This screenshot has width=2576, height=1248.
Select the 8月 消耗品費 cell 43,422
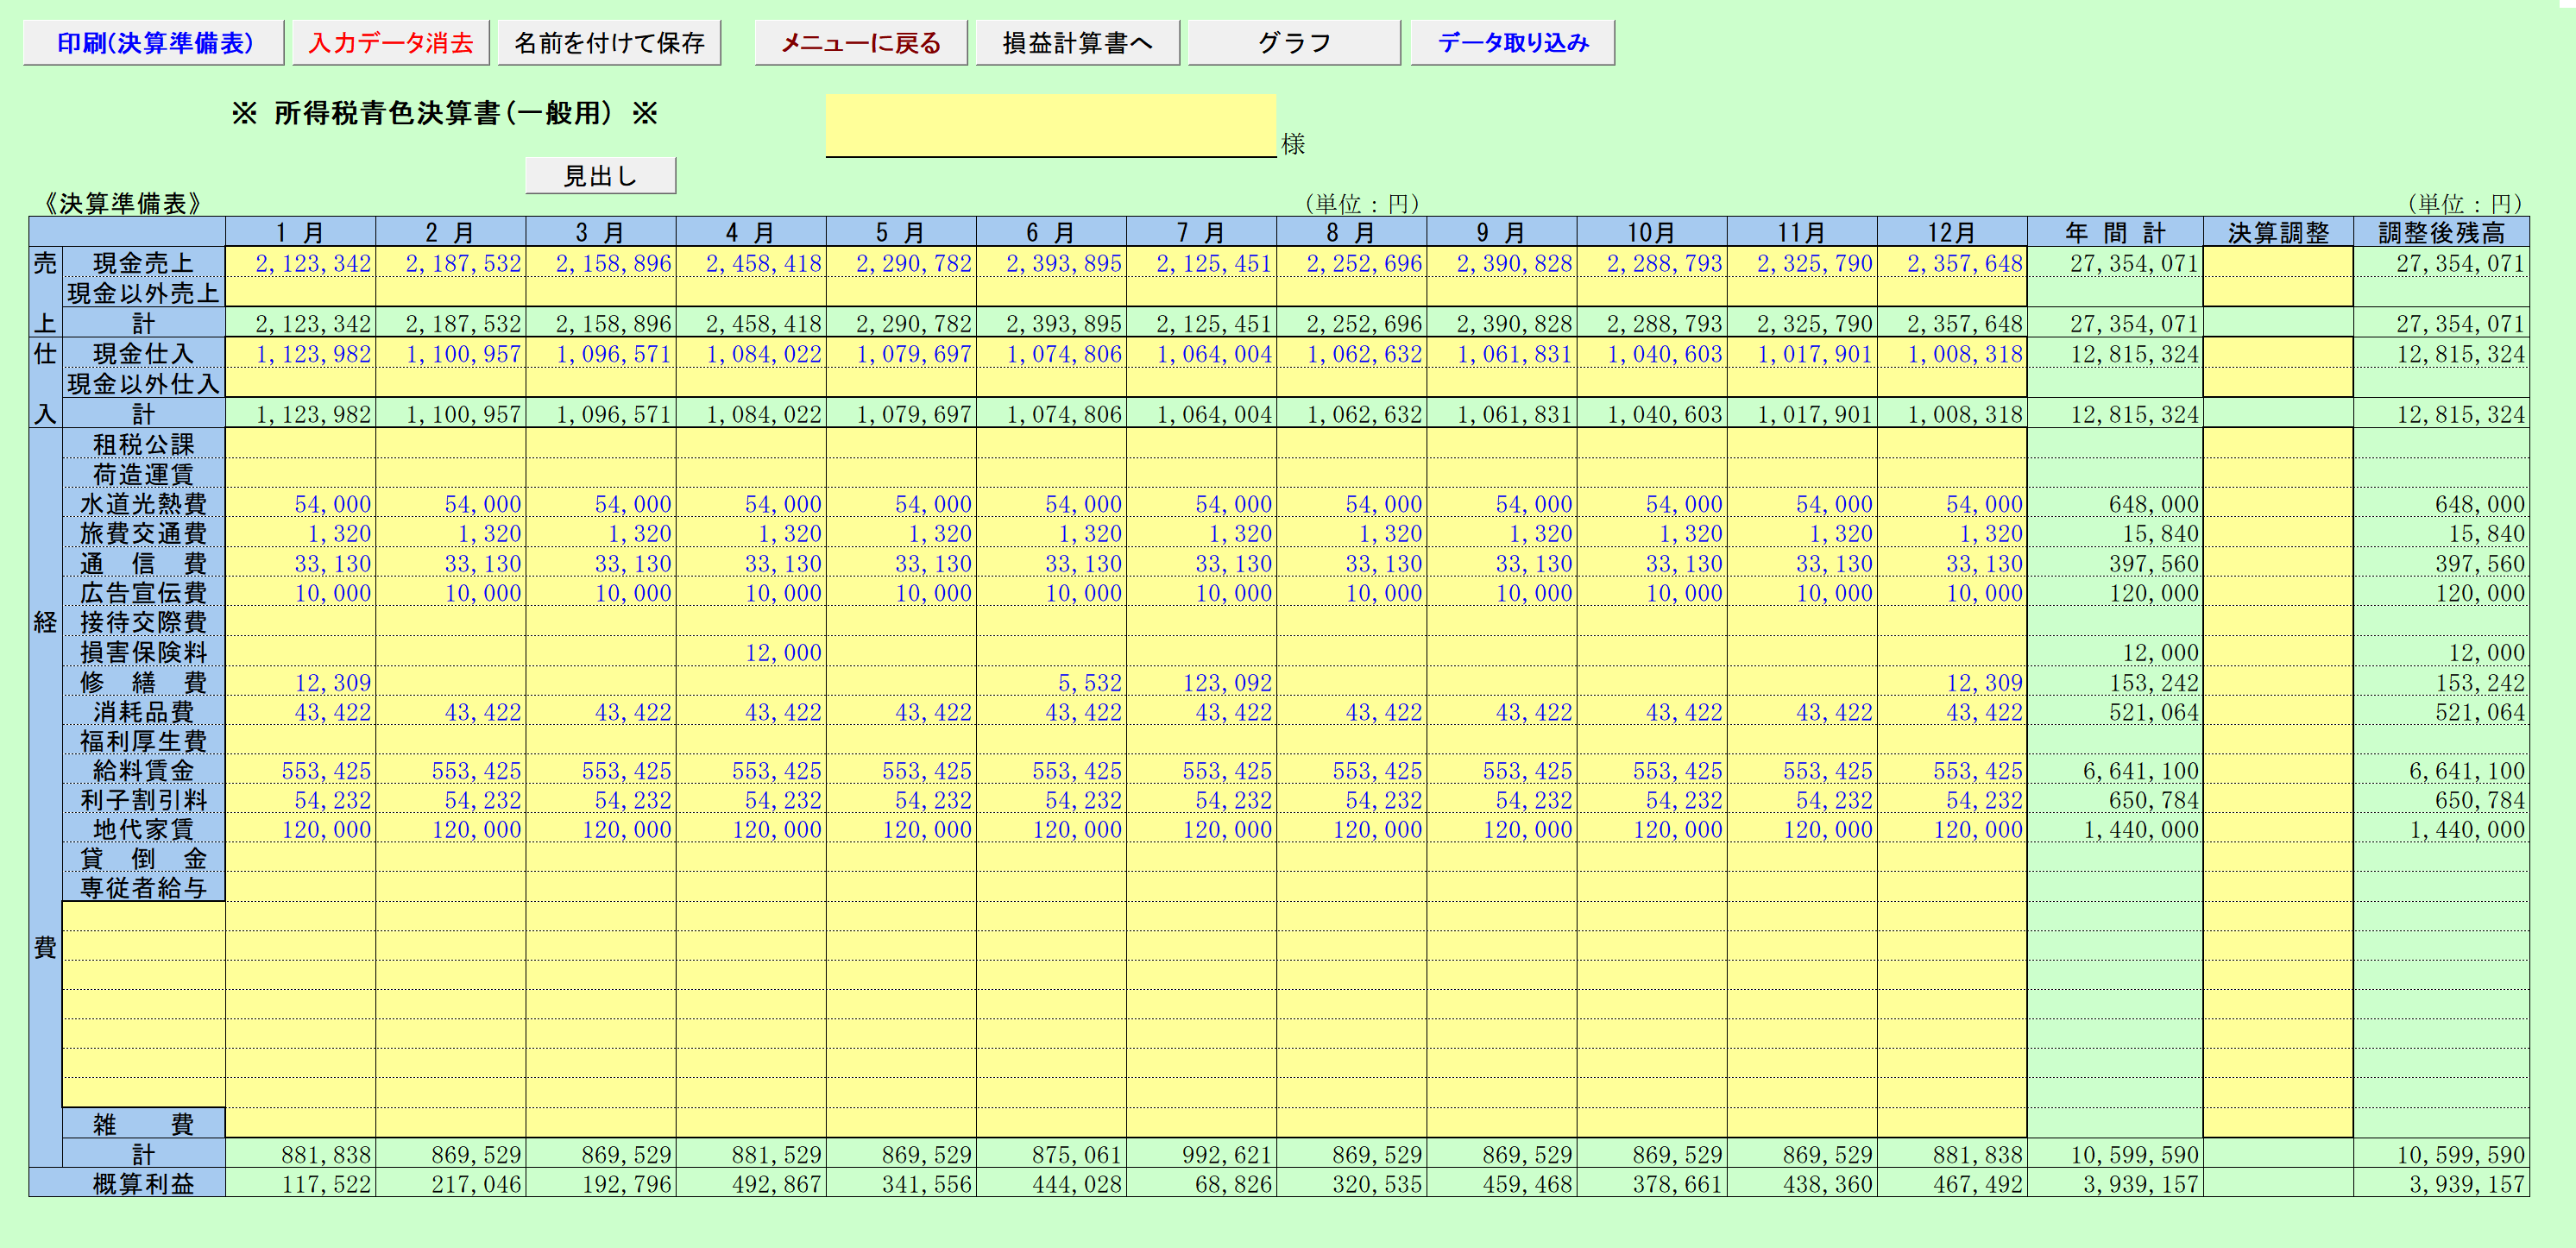tap(1352, 711)
